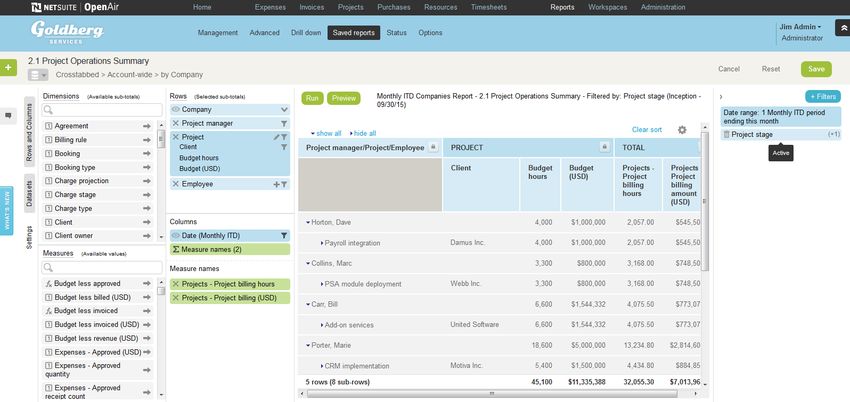Toggle lock on PROJECT column group
The height and width of the screenshot is (402, 850).
(604, 147)
